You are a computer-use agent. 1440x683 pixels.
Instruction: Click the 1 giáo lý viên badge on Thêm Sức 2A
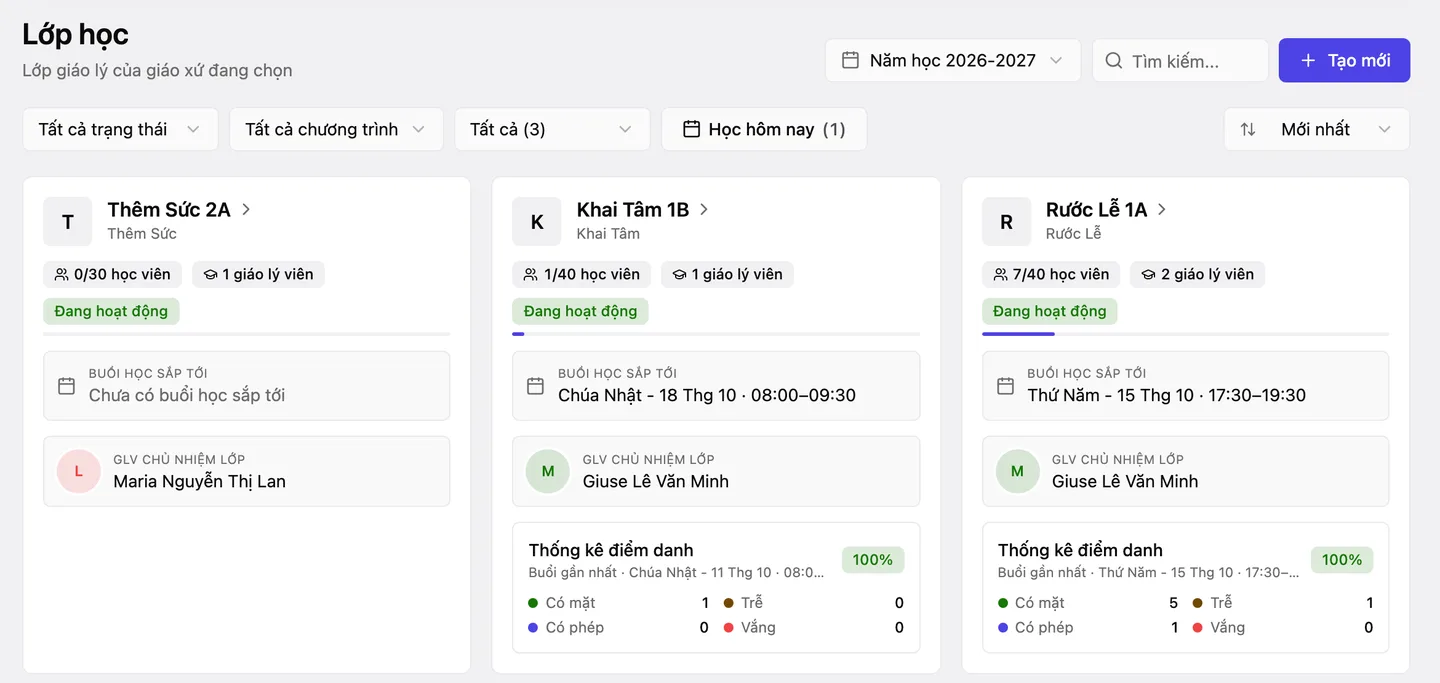tap(258, 274)
